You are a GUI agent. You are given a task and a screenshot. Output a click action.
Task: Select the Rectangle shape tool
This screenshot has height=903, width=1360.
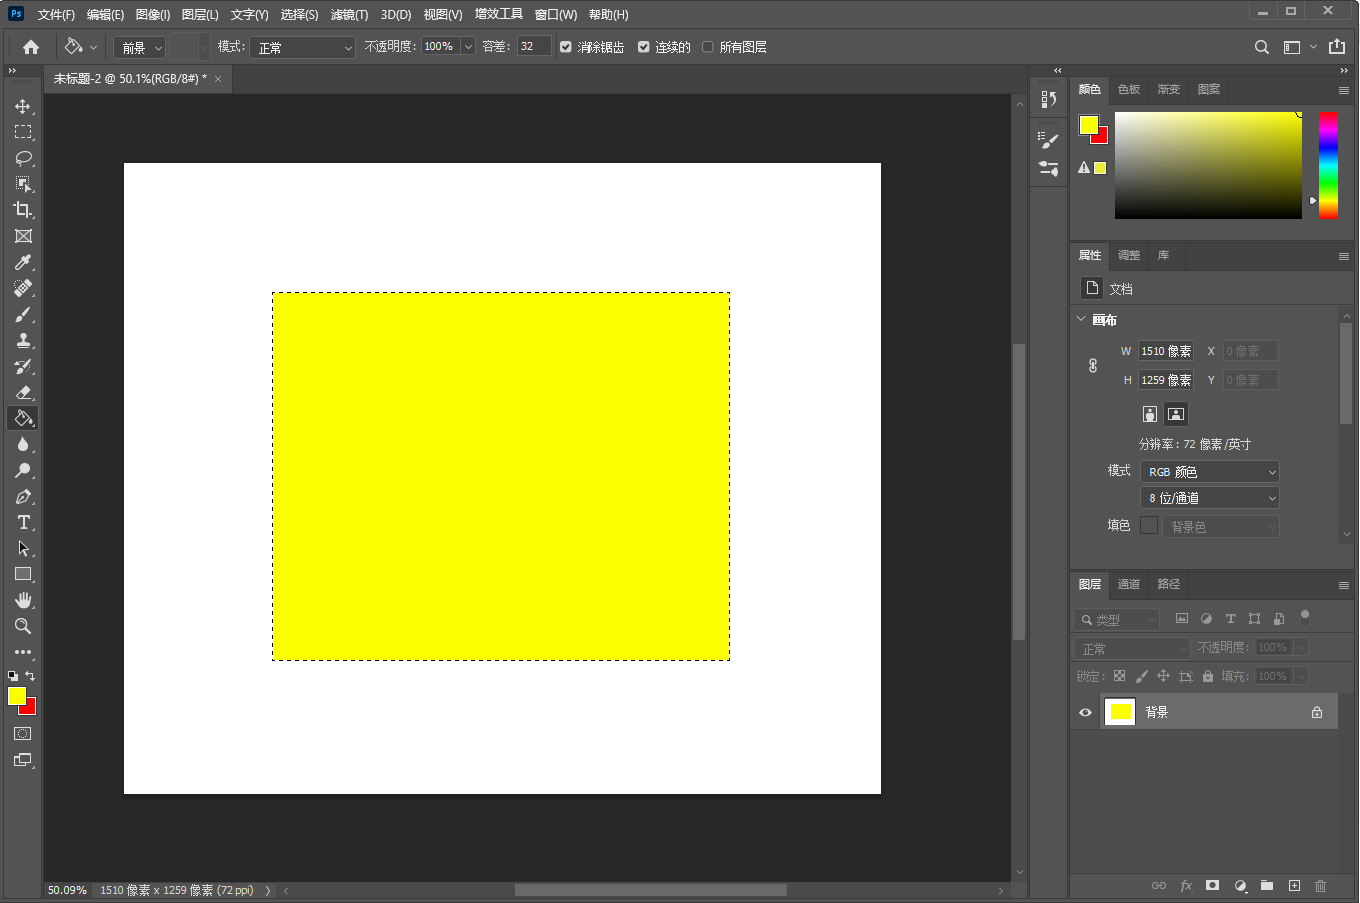23,574
